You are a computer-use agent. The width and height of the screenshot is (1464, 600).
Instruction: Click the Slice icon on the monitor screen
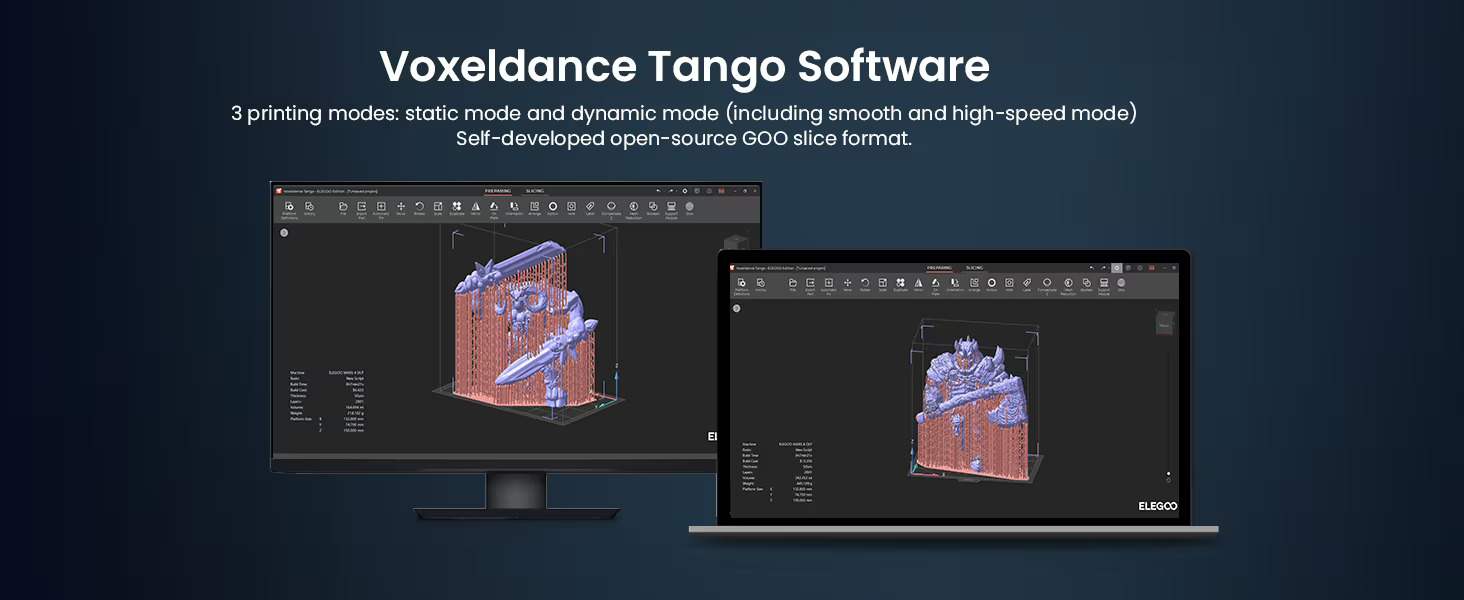pyautogui.click(x=689, y=207)
